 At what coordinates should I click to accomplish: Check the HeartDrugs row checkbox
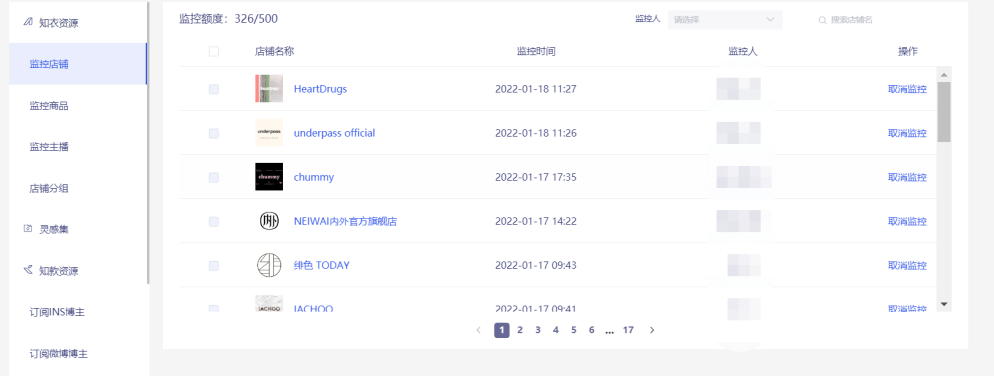(x=214, y=89)
